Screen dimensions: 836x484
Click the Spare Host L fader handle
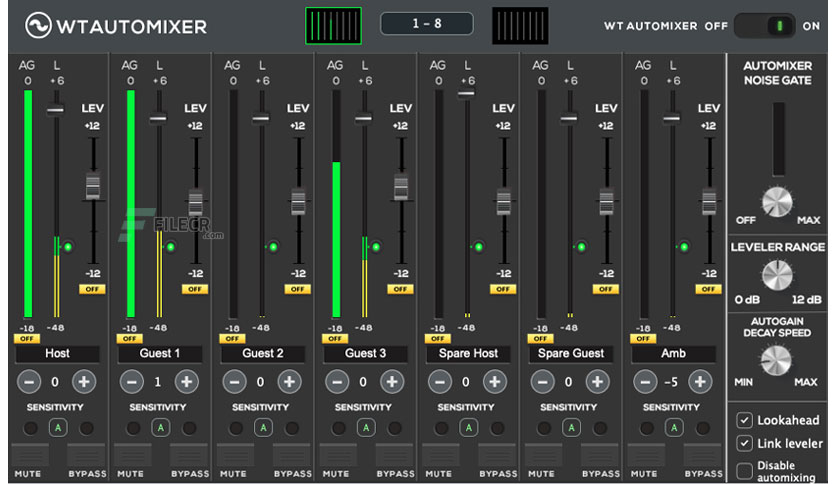pyautogui.click(x=466, y=94)
